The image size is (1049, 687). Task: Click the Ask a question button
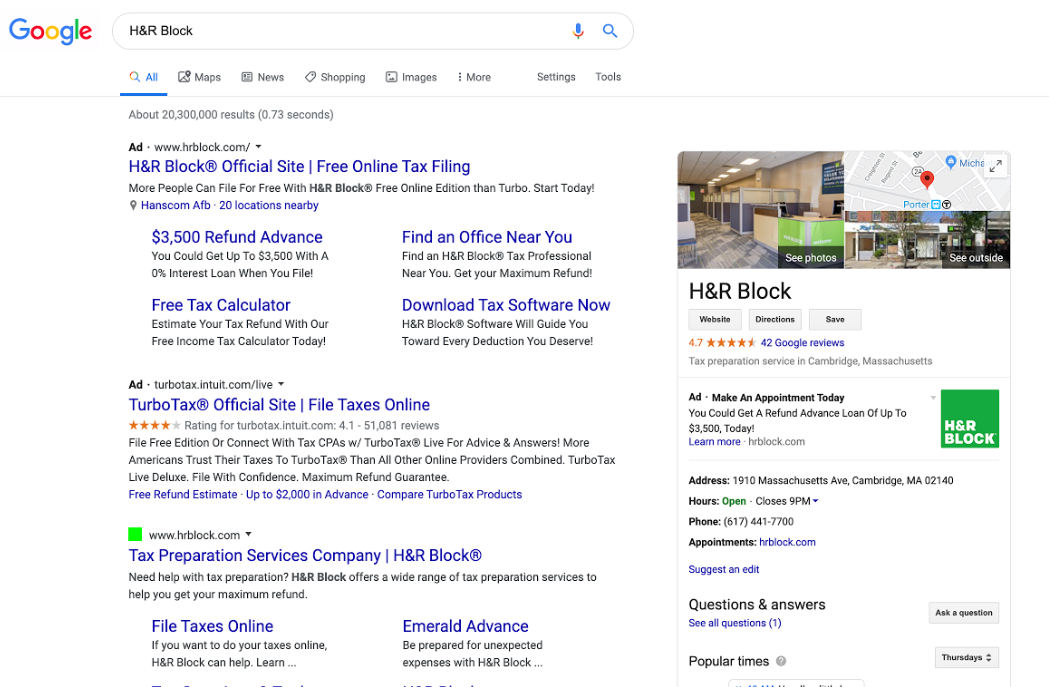point(963,613)
